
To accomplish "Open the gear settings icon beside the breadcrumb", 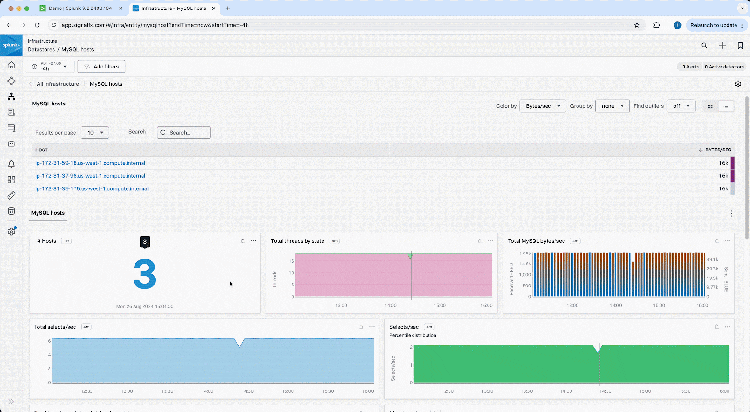I will [x=737, y=85].
